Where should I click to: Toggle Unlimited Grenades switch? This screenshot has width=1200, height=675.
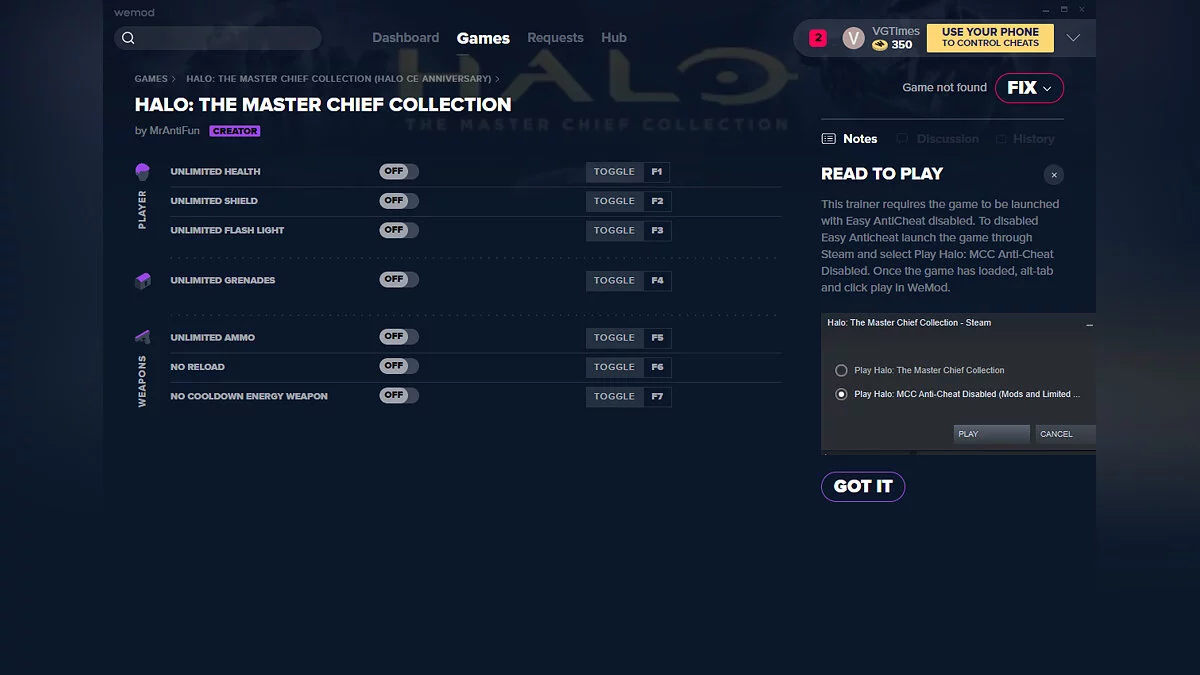[x=399, y=280]
